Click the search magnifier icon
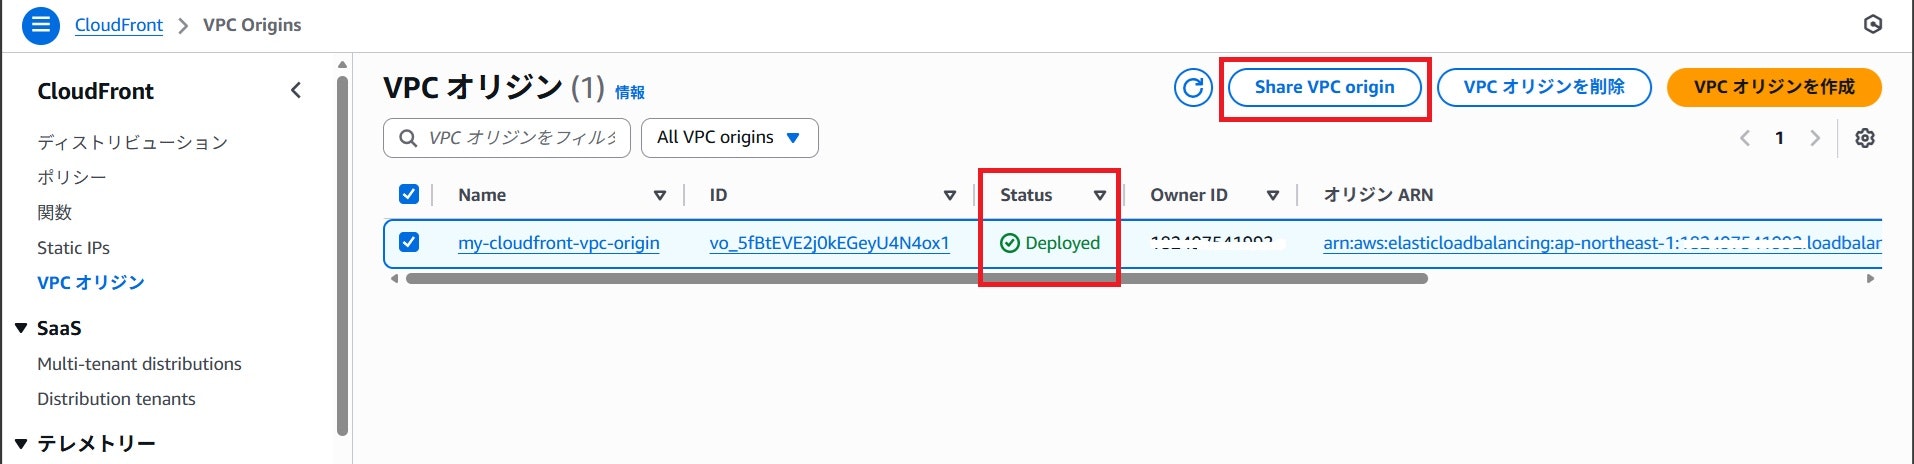The image size is (1914, 464). [x=408, y=138]
